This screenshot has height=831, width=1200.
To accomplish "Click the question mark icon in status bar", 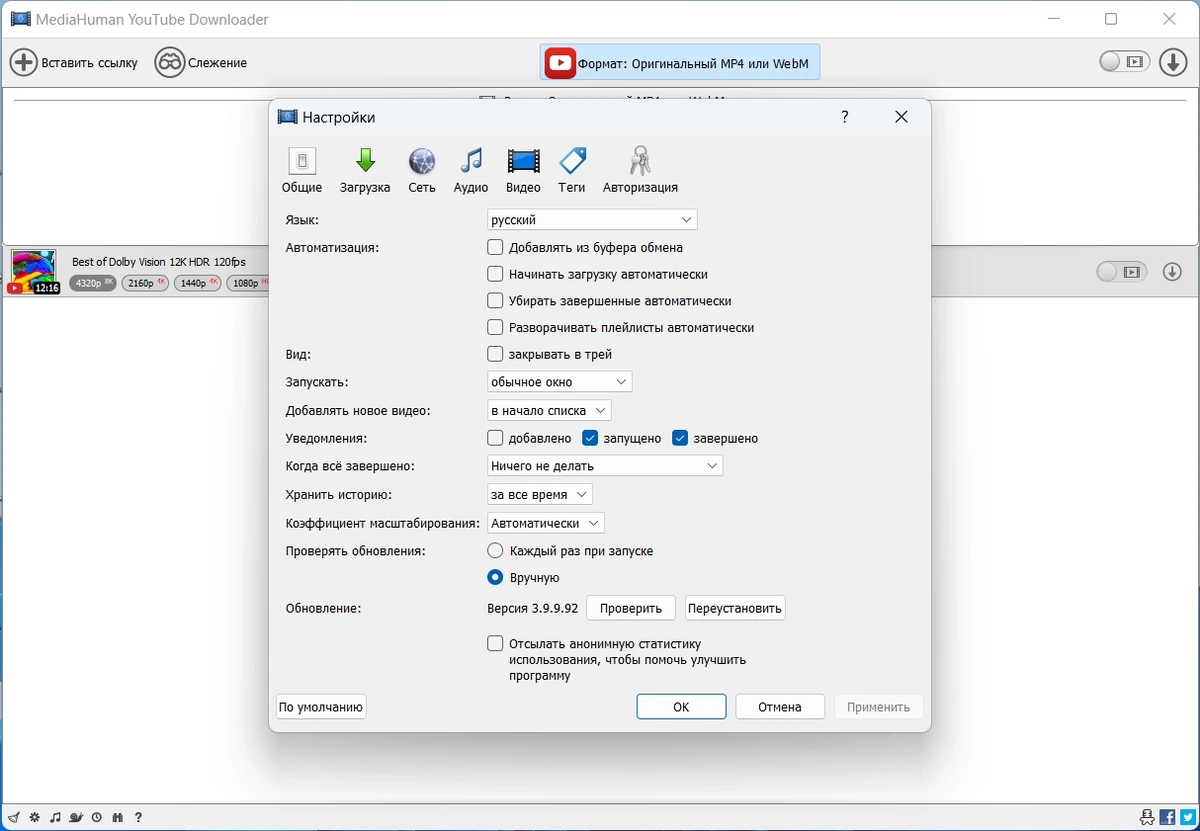I will click(x=138, y=817).
